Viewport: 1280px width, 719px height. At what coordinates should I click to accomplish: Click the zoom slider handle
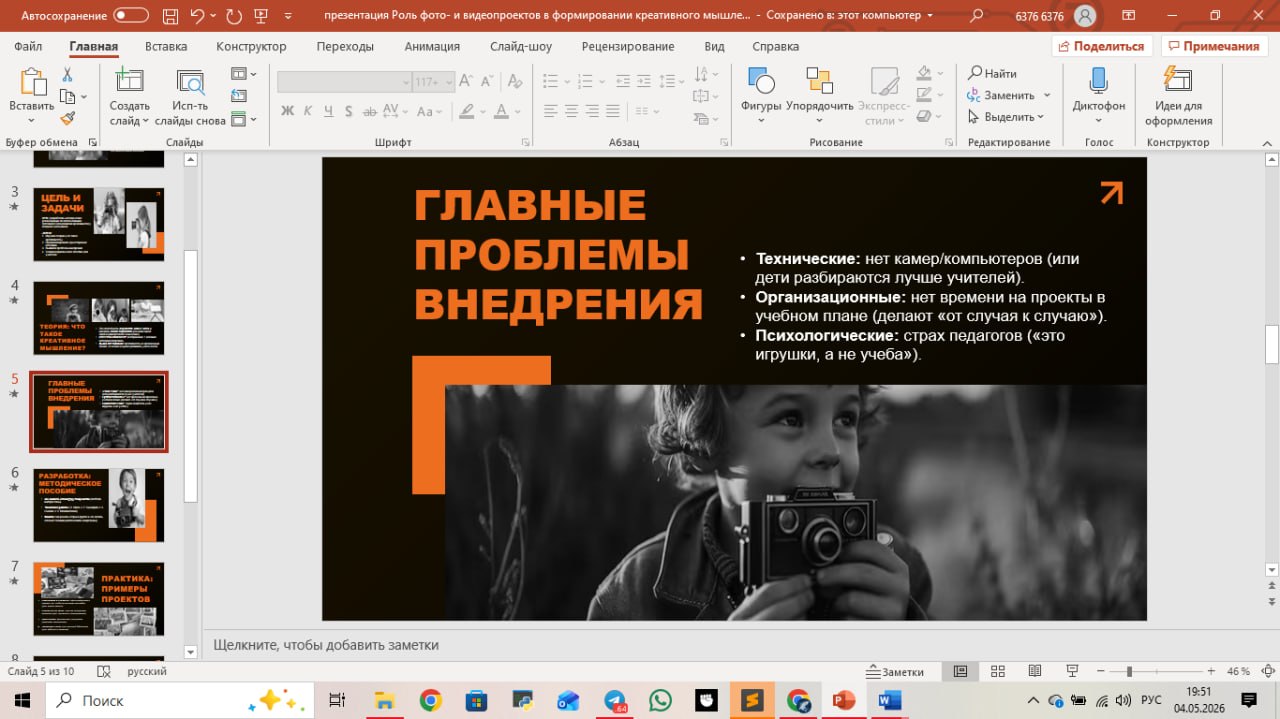1129,671
